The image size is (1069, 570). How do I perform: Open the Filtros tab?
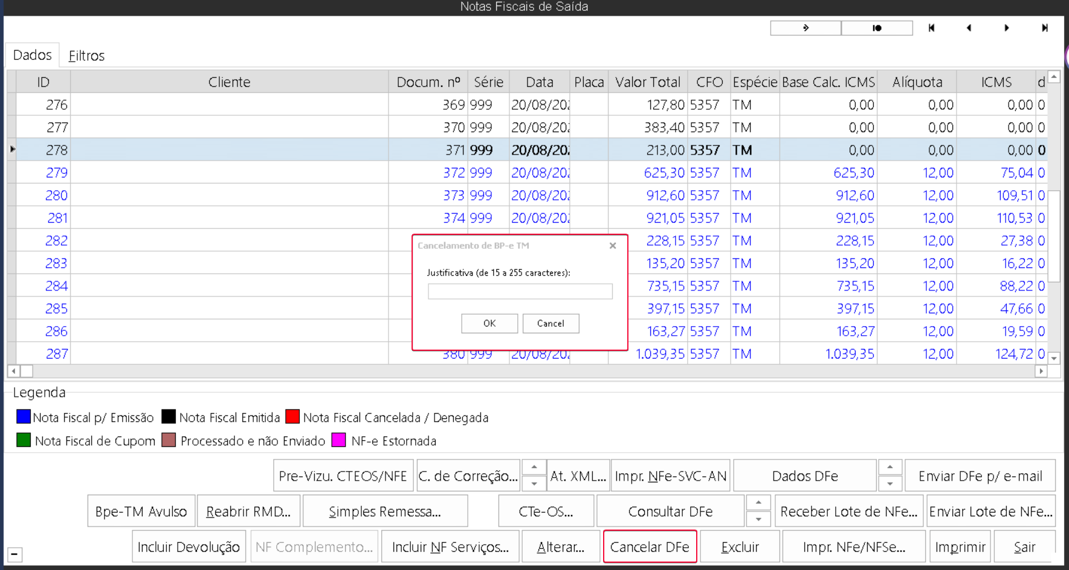point(87,56)
